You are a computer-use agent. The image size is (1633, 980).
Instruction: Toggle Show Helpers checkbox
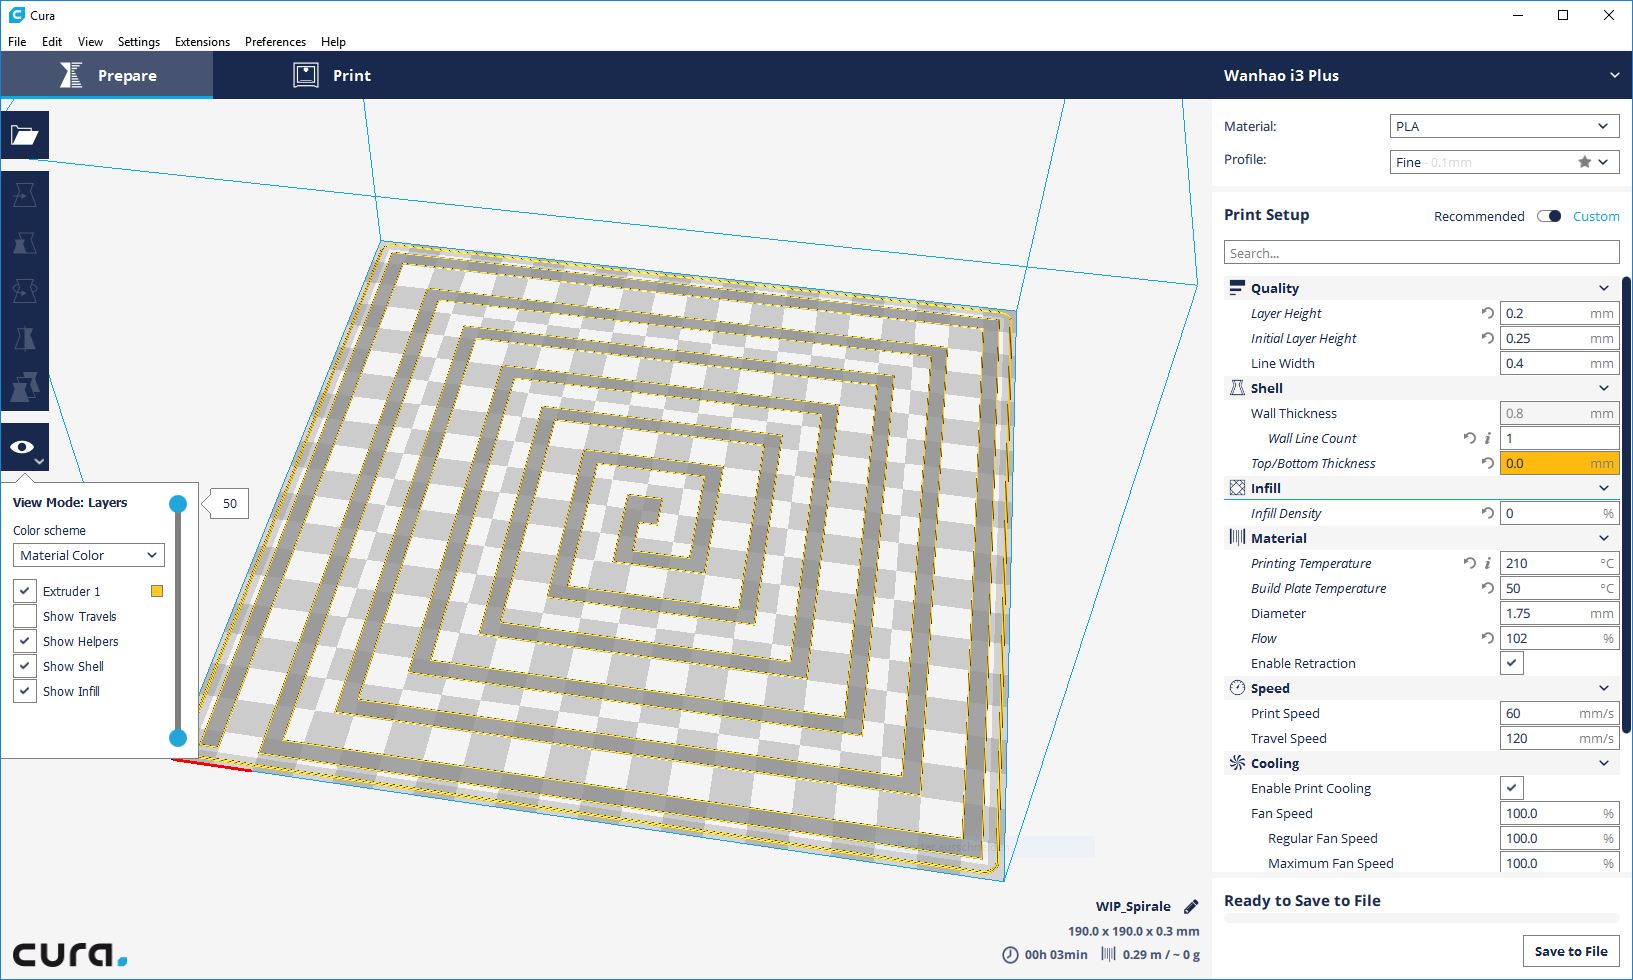(25, 641)
